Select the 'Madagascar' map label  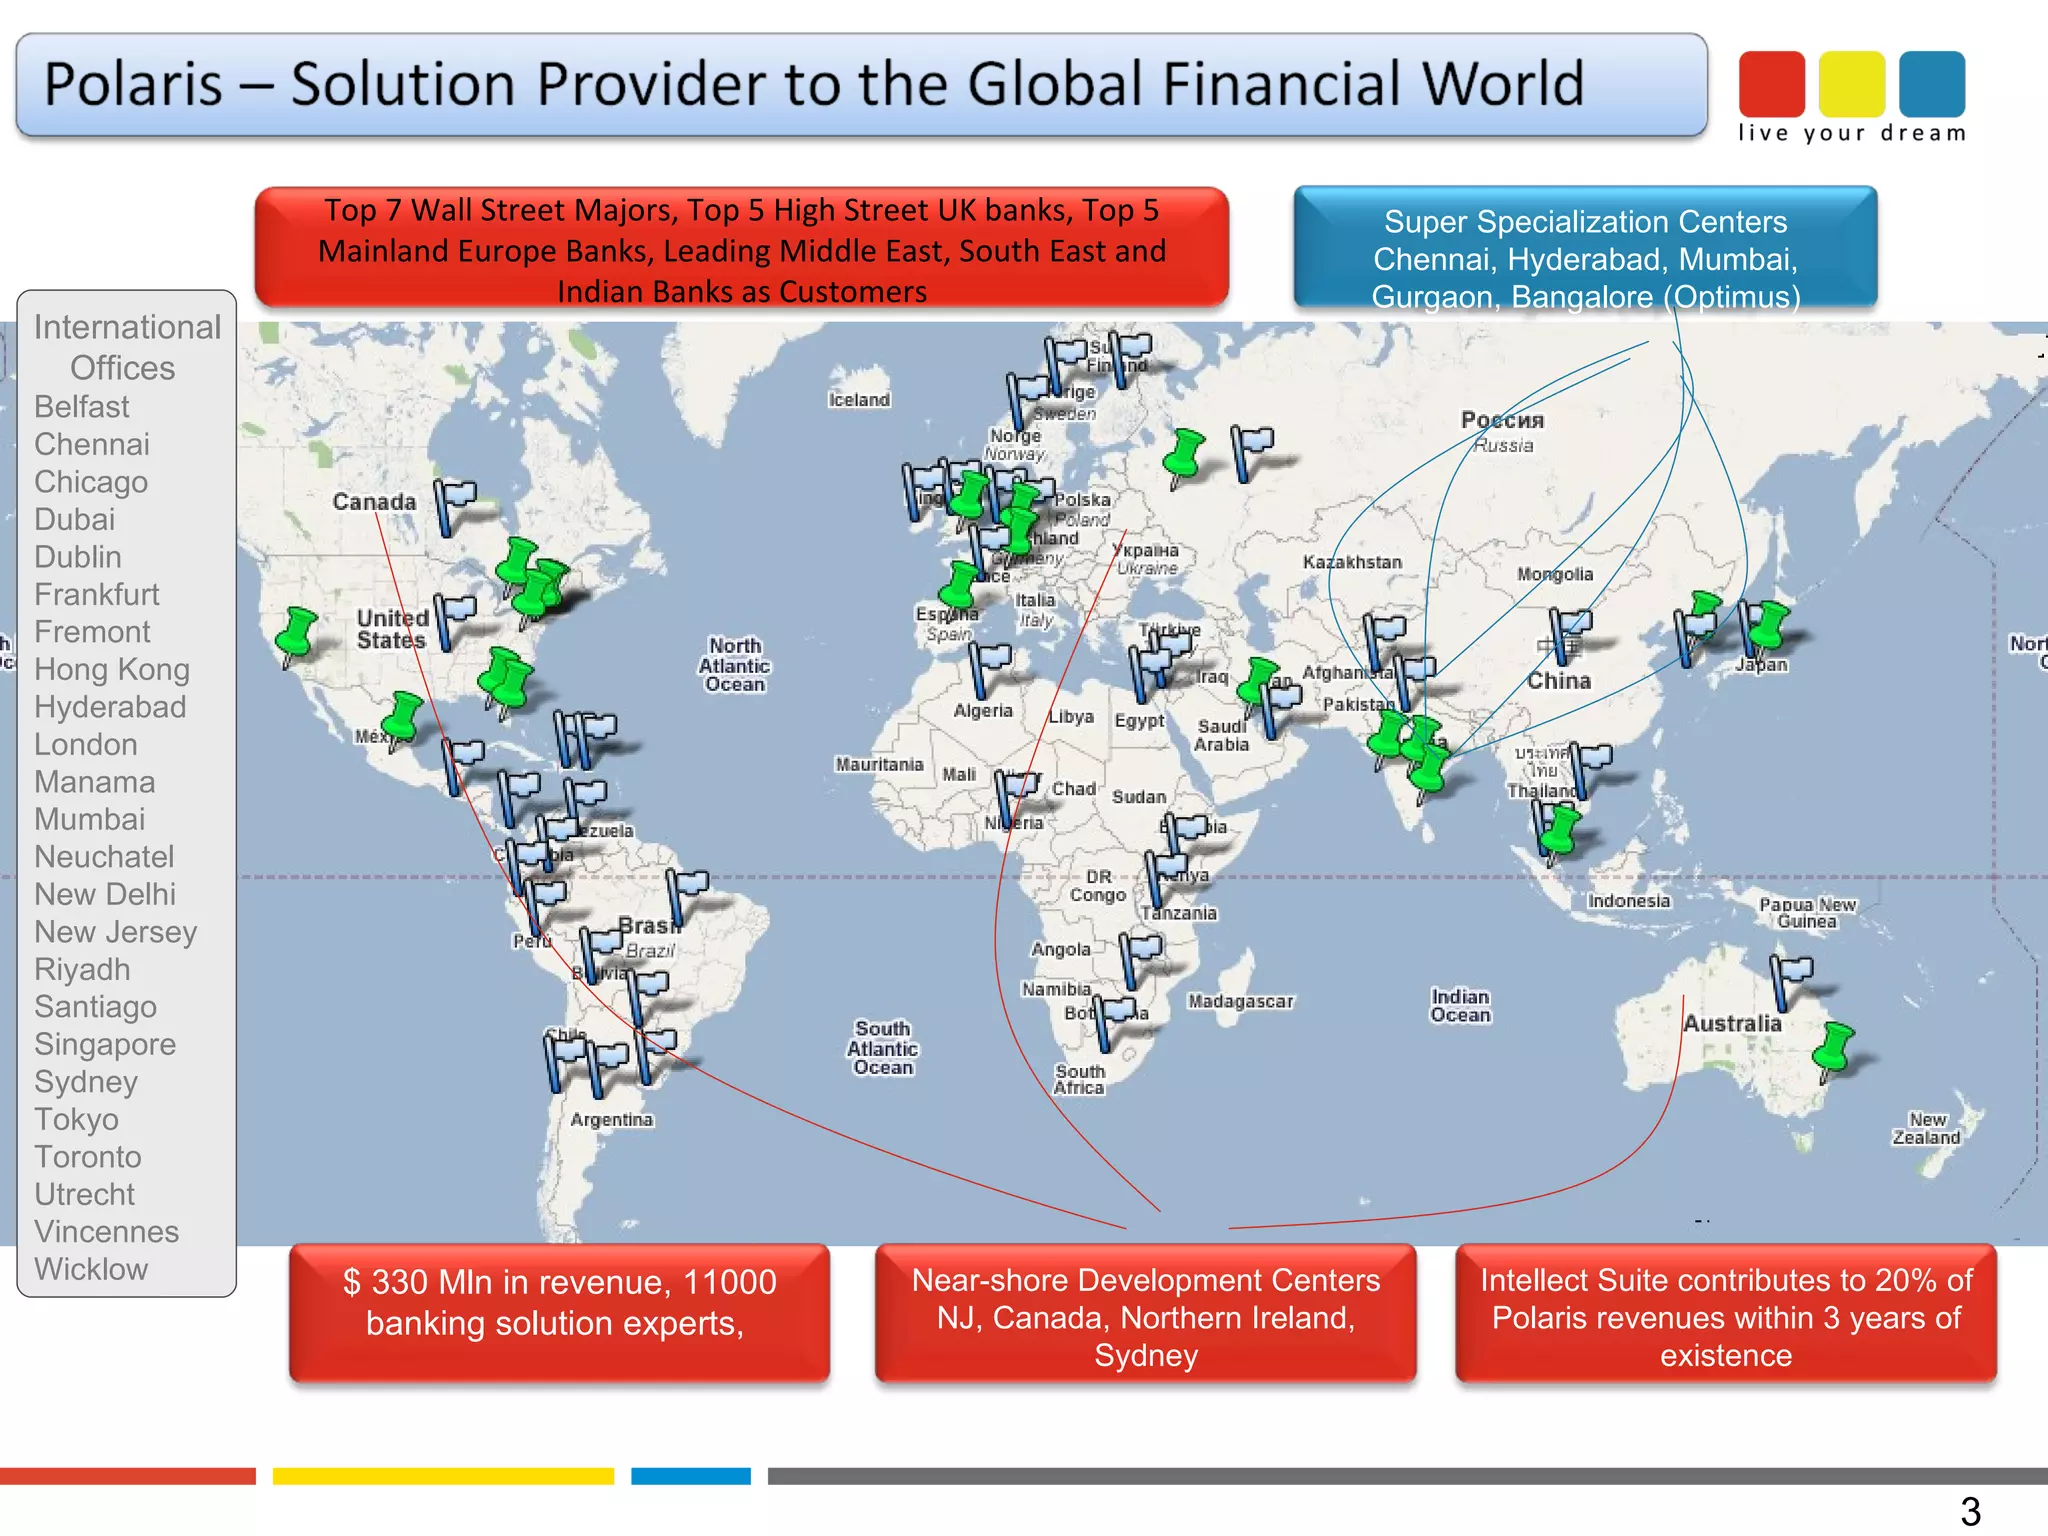1241,1001
